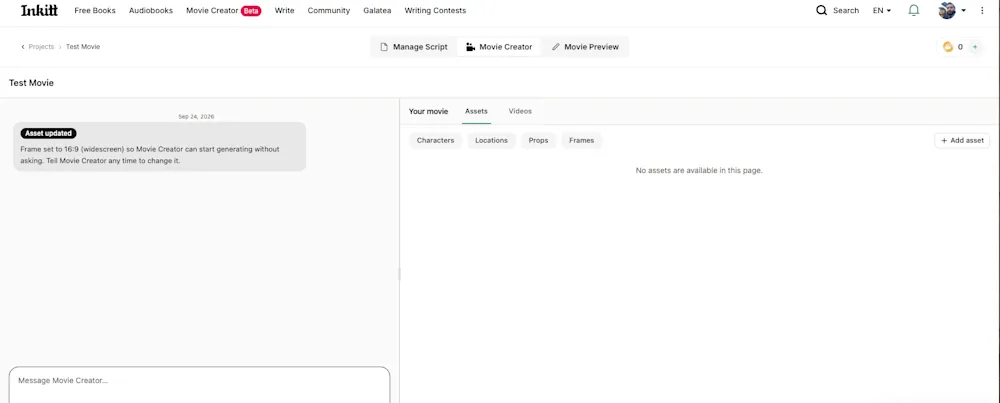This screenshot has height=403, width=1000.
Task: Open notifications bell icon
Action: pyautogui.click(x=914, y=10)
